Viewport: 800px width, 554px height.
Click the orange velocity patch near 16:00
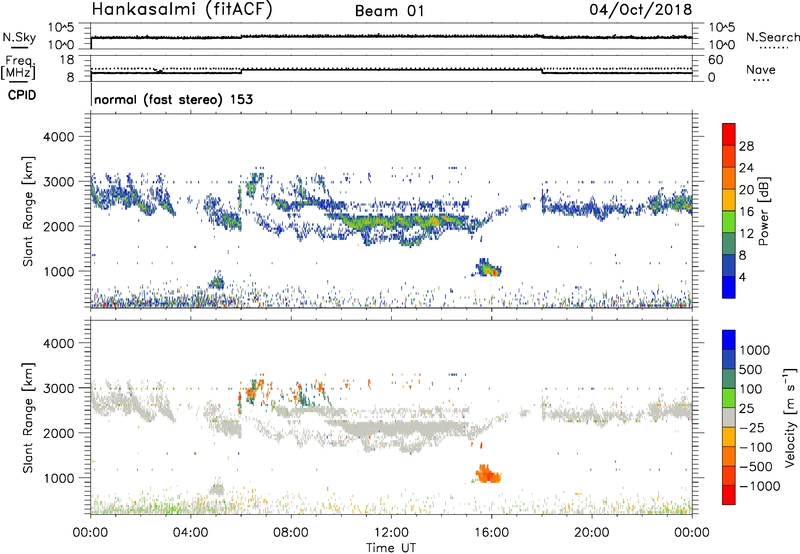pyautogui.click(x=488, y=474)
